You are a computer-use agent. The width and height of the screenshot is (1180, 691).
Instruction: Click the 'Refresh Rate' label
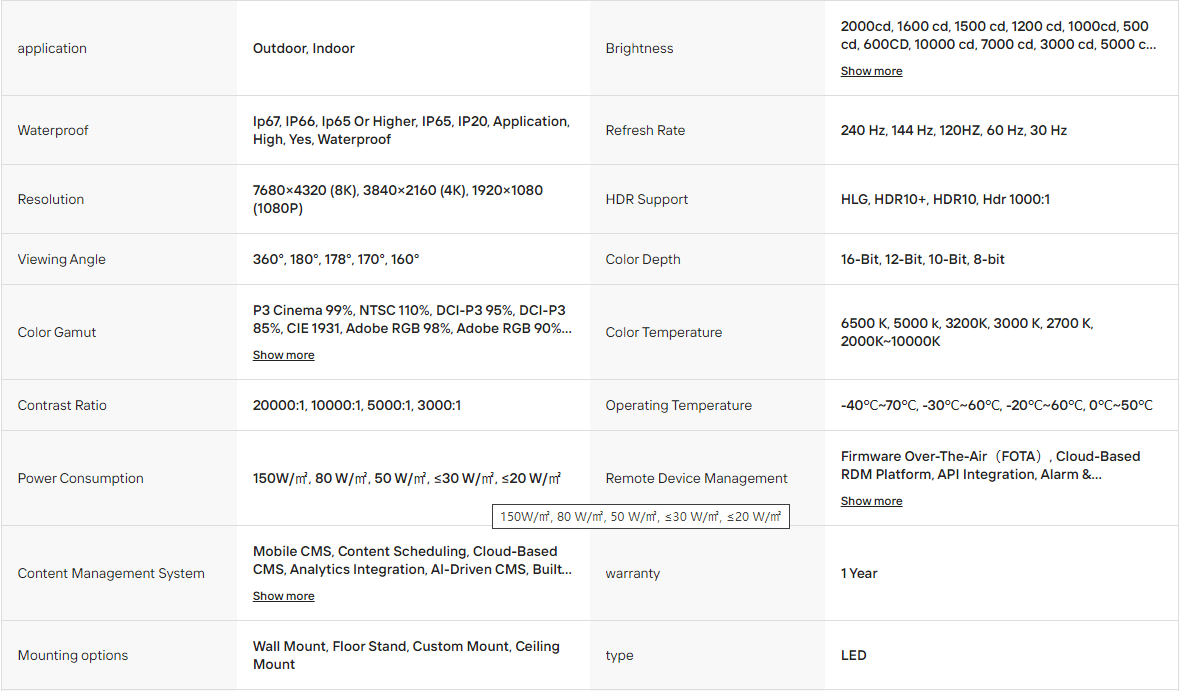point(645,130)
